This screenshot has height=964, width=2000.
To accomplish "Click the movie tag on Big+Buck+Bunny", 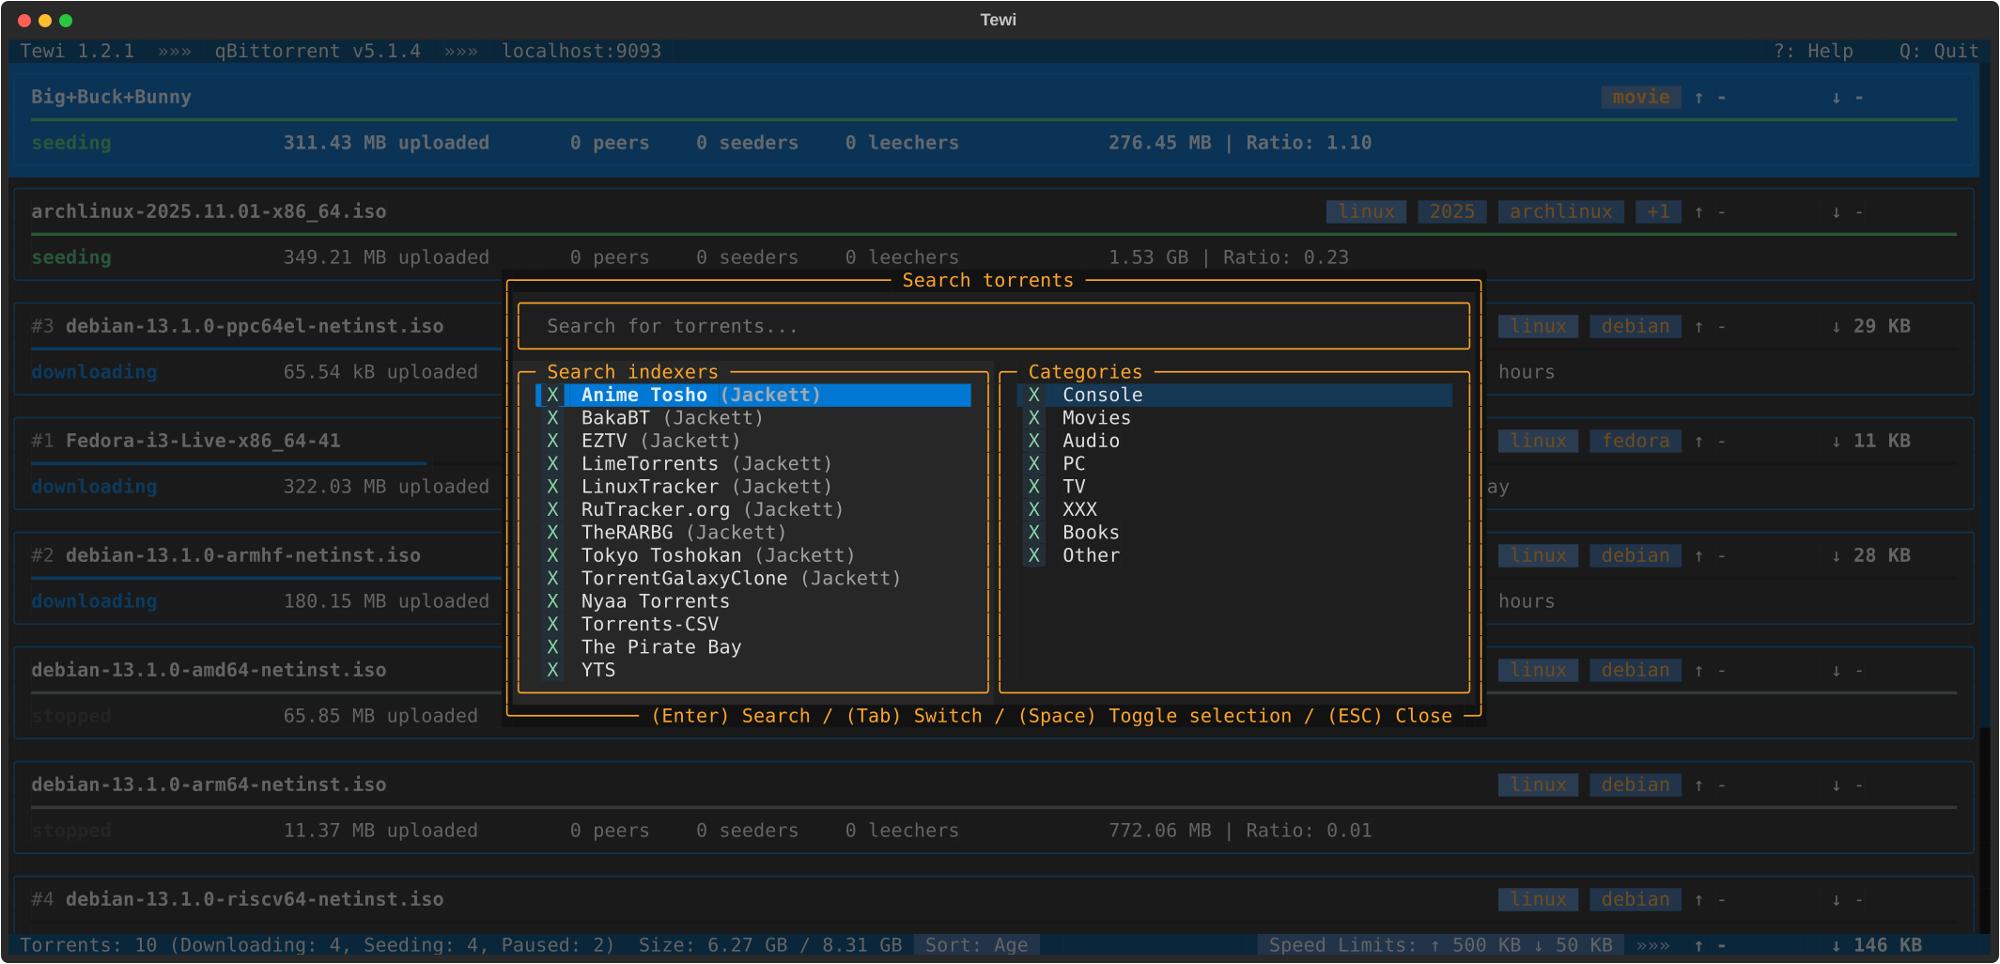I will (x=1640, y=97).
